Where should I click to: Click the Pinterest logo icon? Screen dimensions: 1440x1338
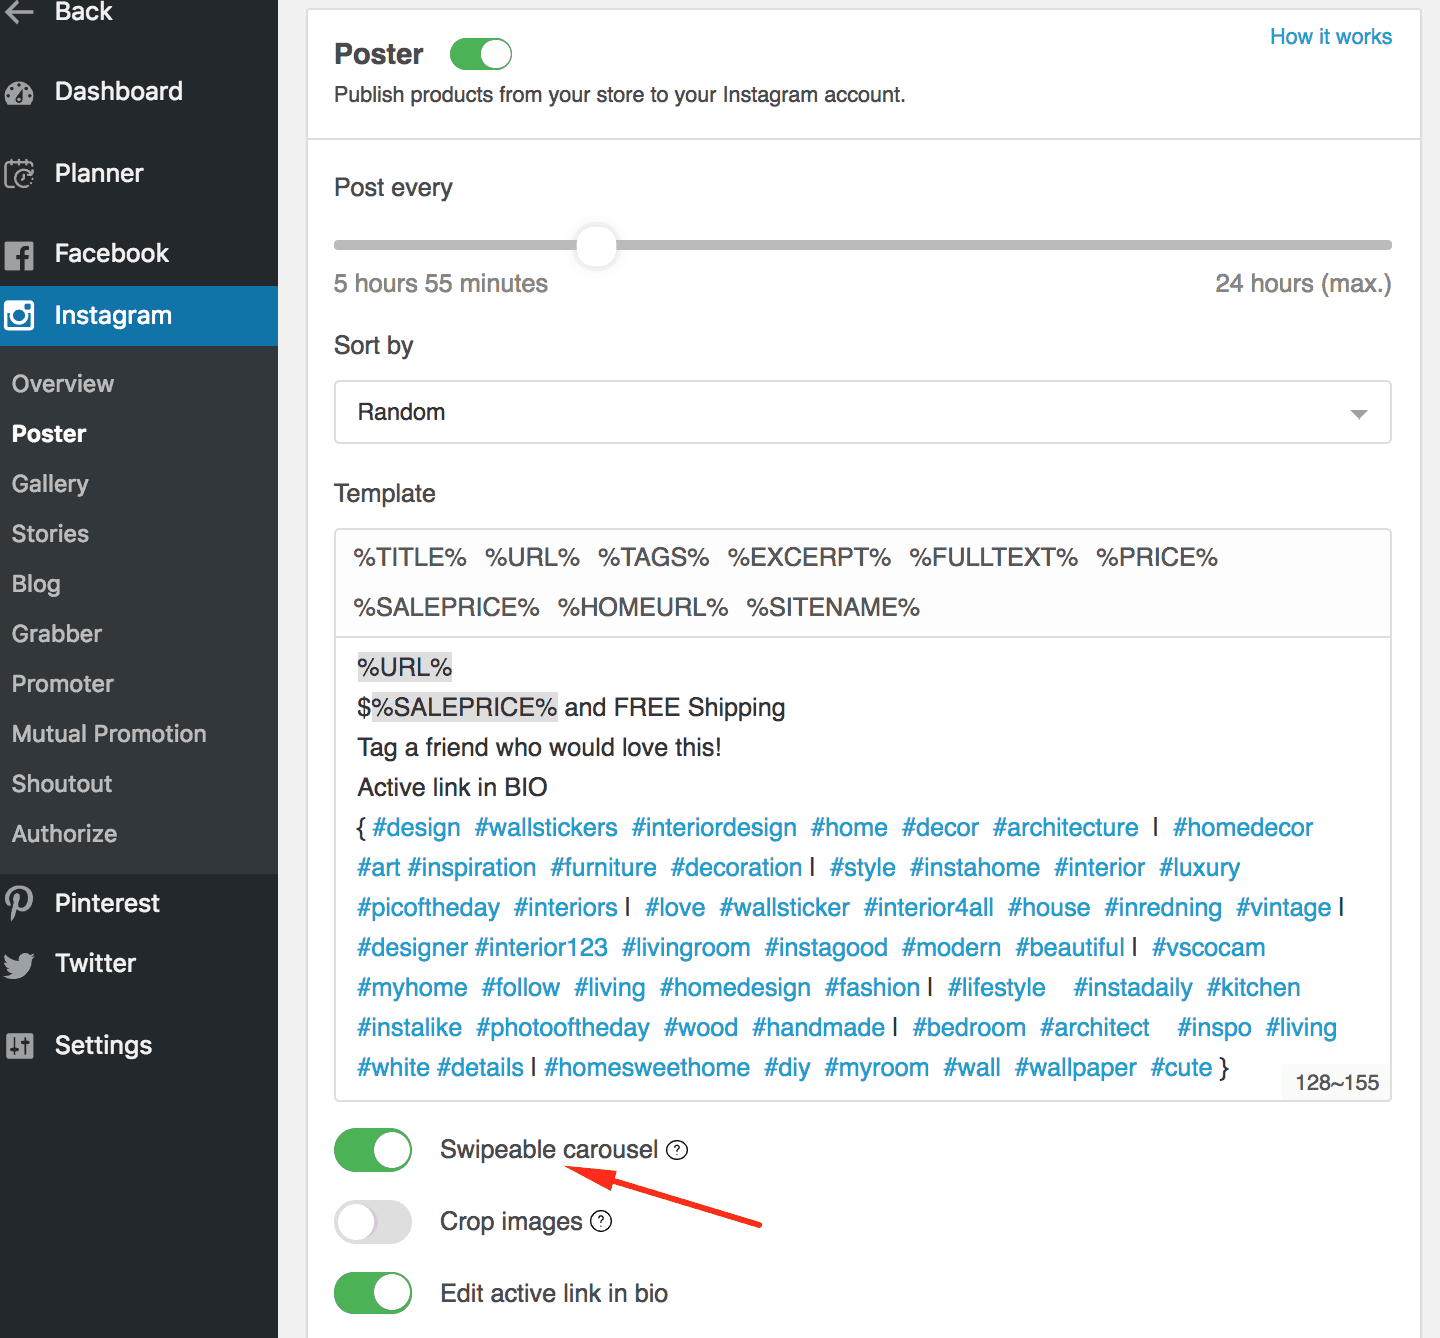coord(19,904)
